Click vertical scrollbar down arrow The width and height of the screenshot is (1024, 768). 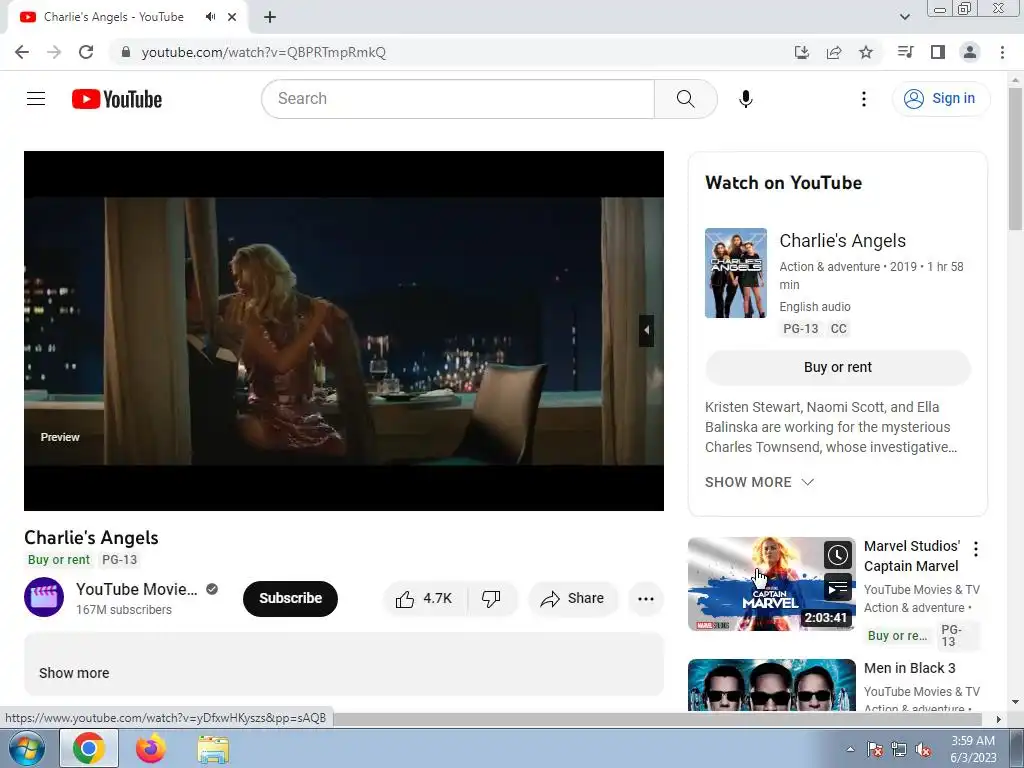[x=1015, y=702]
